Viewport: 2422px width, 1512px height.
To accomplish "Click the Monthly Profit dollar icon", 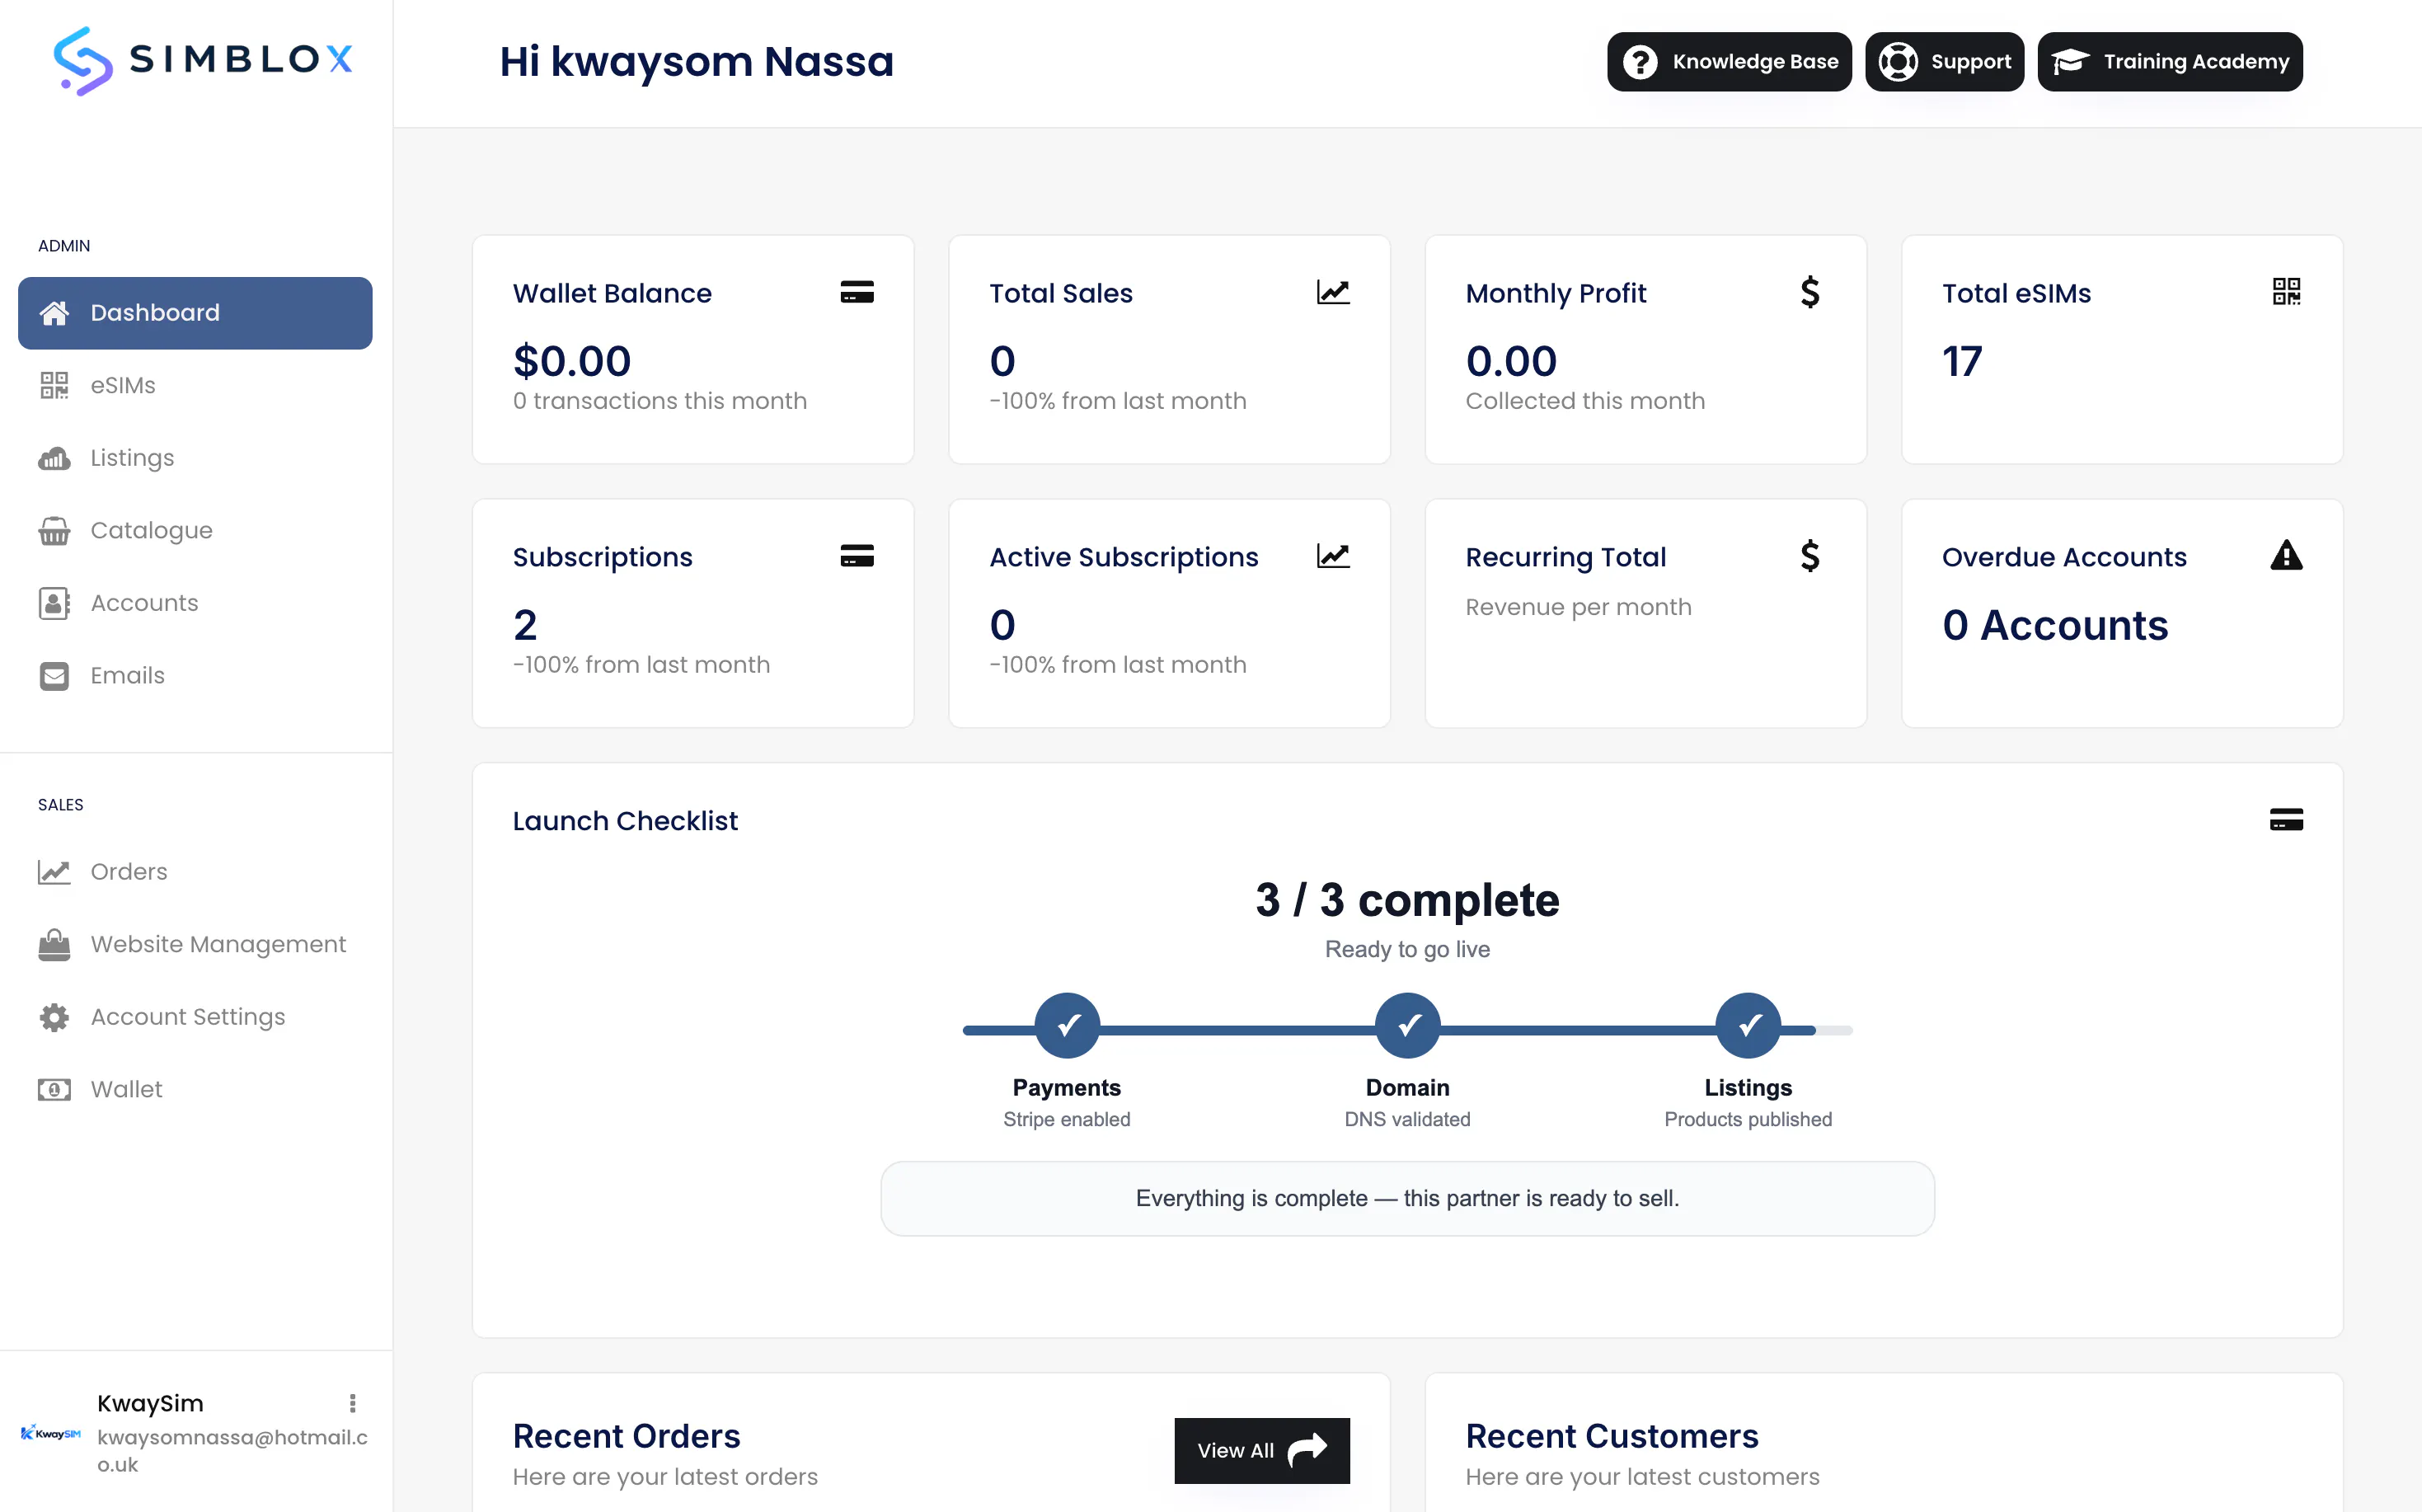I will point(1810,292).
